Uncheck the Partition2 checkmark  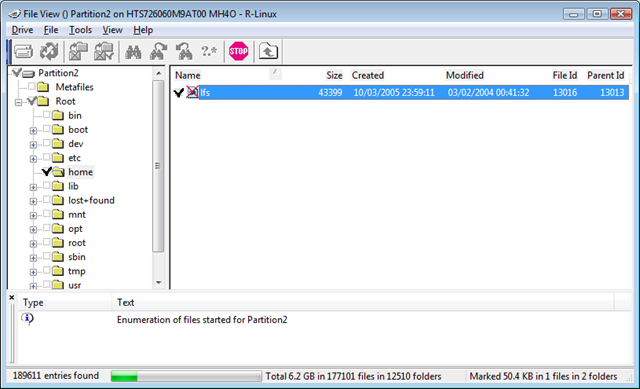pyautogui.click(x=17, y=72)
